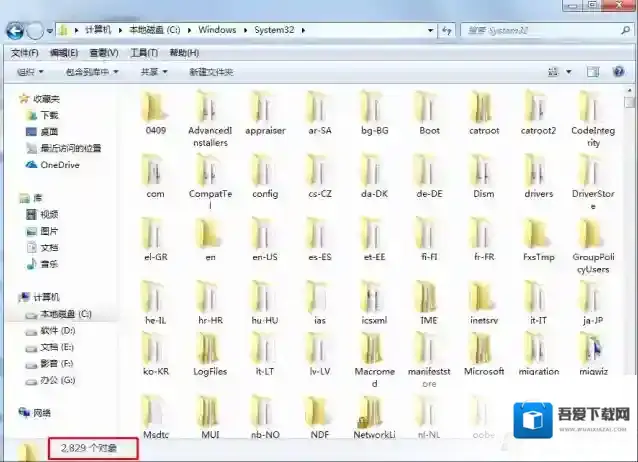Open the view options dropdown arrow
This screenshot has width=638, height=462.
tap(569, 72)
